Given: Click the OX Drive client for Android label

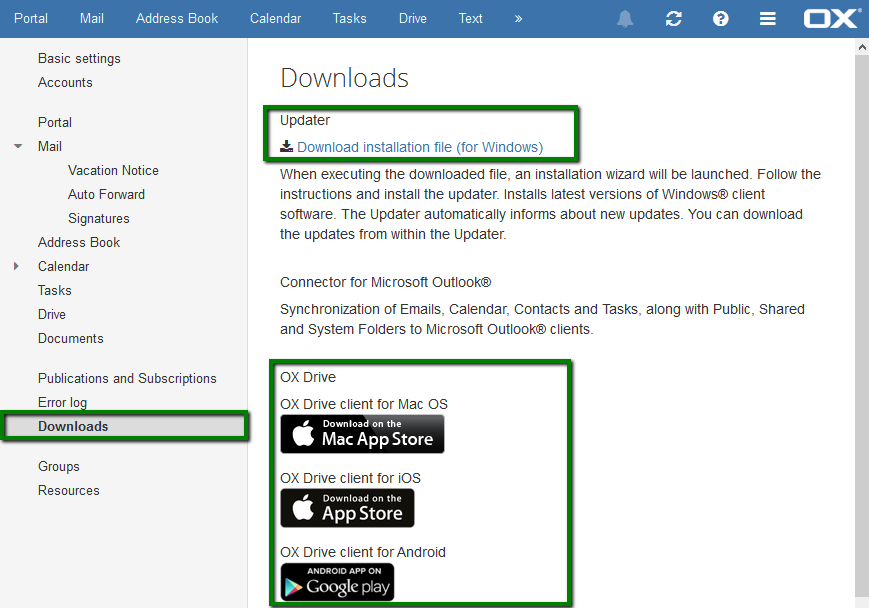Looking at the screenshot, I should point(362,552).
